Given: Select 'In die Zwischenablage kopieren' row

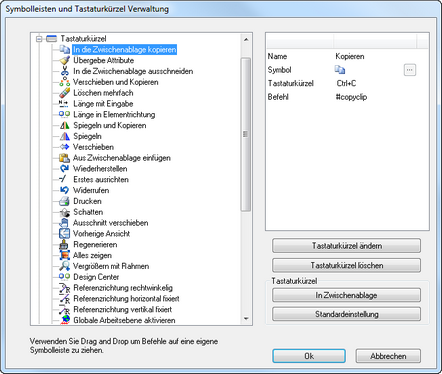Looking at the screenshot, I should tap(124, 50).
